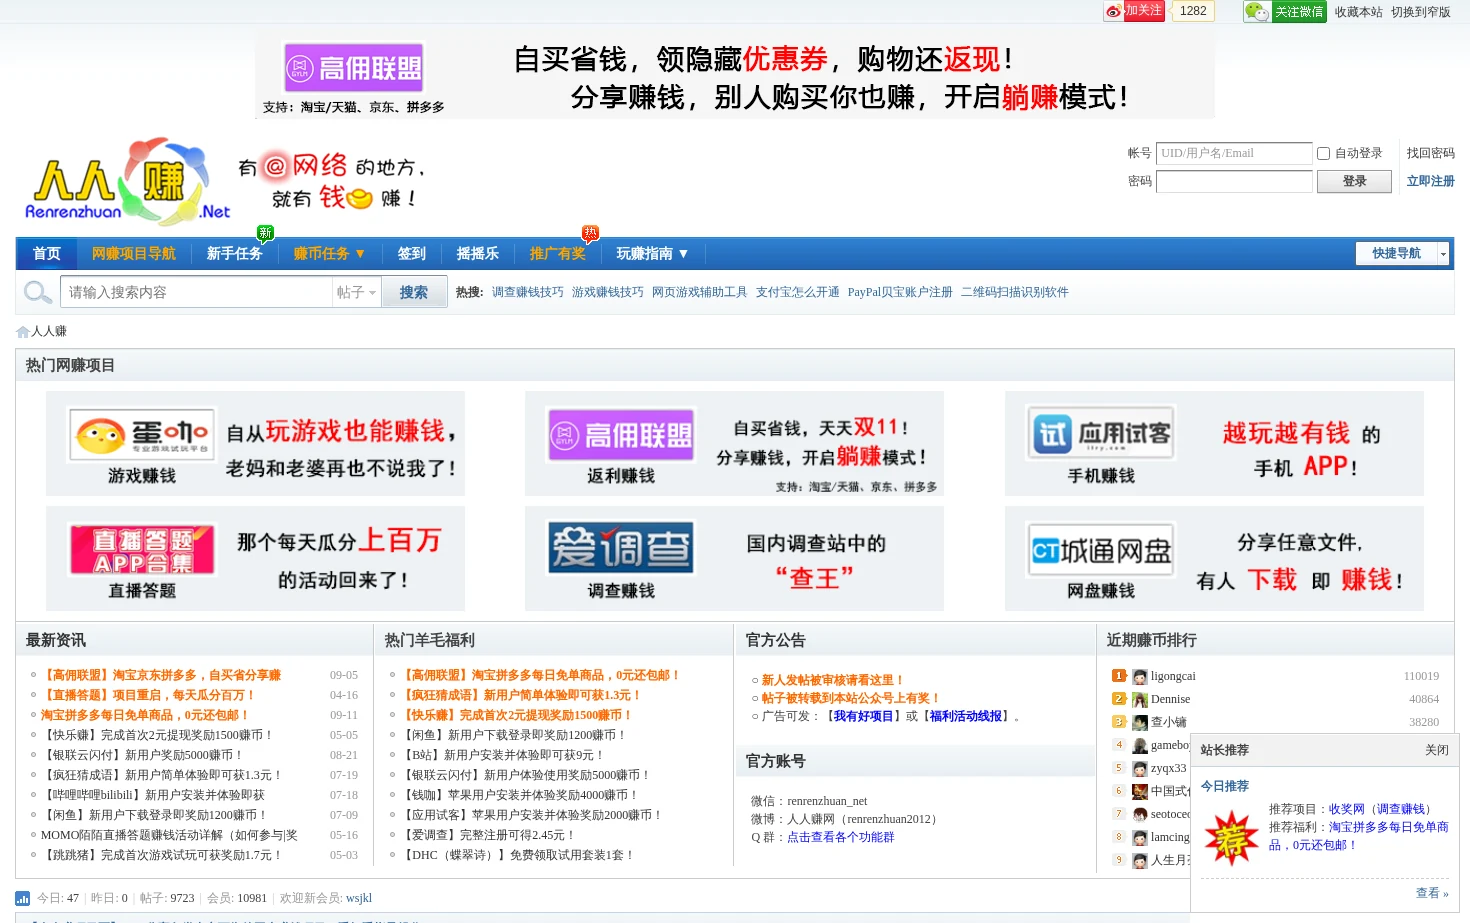Click the Weibo follow icon button
This screenshot has height=923, width=1470.
tap(1134, 11)
